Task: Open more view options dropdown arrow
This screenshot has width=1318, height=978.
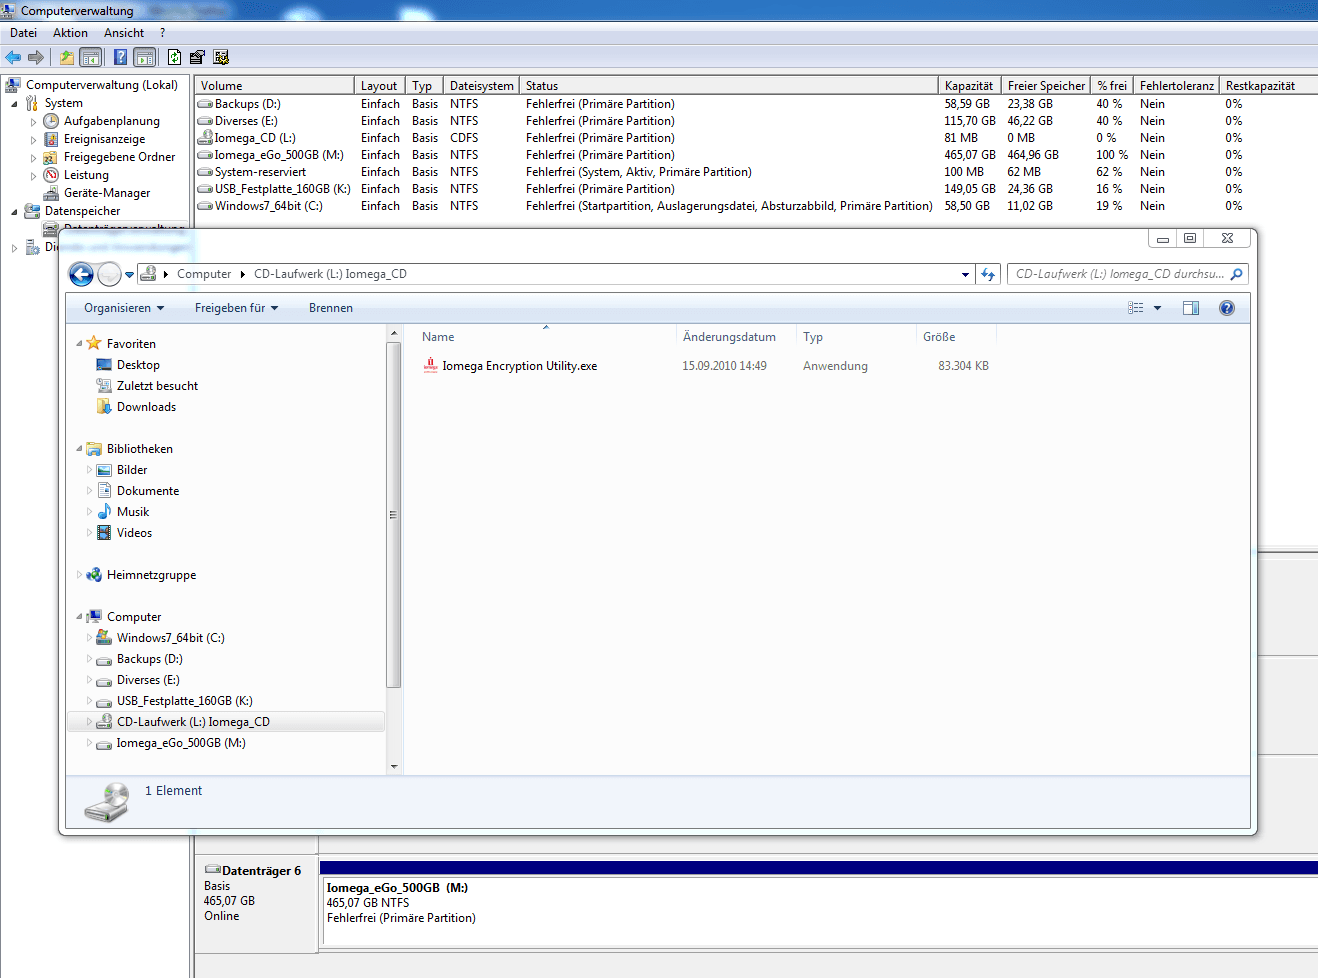Action: pyautogui.click(x=1158, y=308)
